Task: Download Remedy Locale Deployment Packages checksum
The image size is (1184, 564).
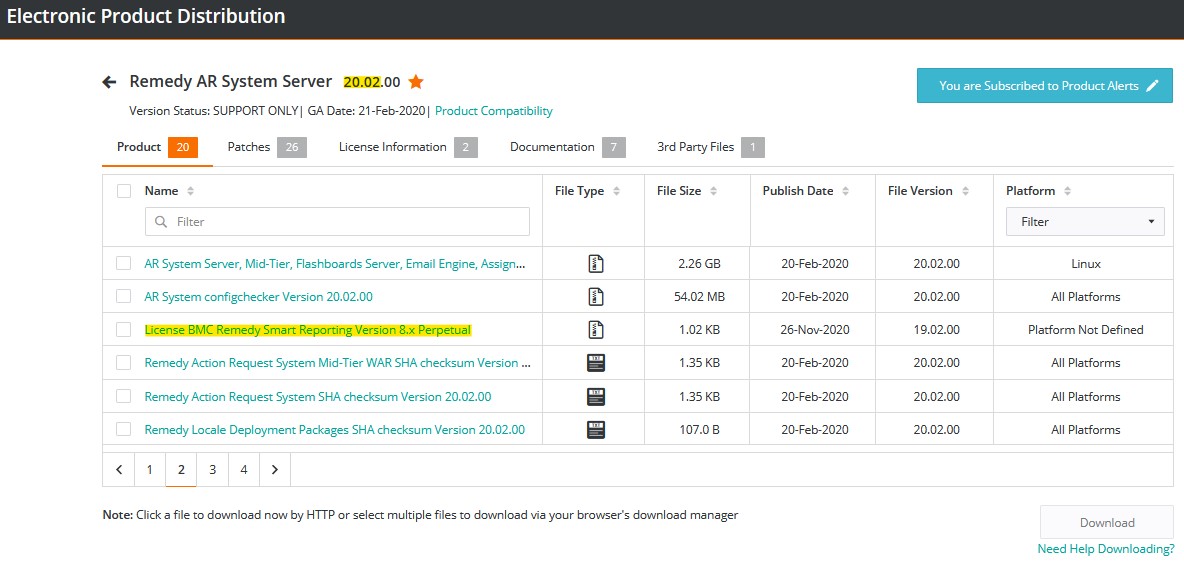Action: pyautogui.click(x=335, y=430)
